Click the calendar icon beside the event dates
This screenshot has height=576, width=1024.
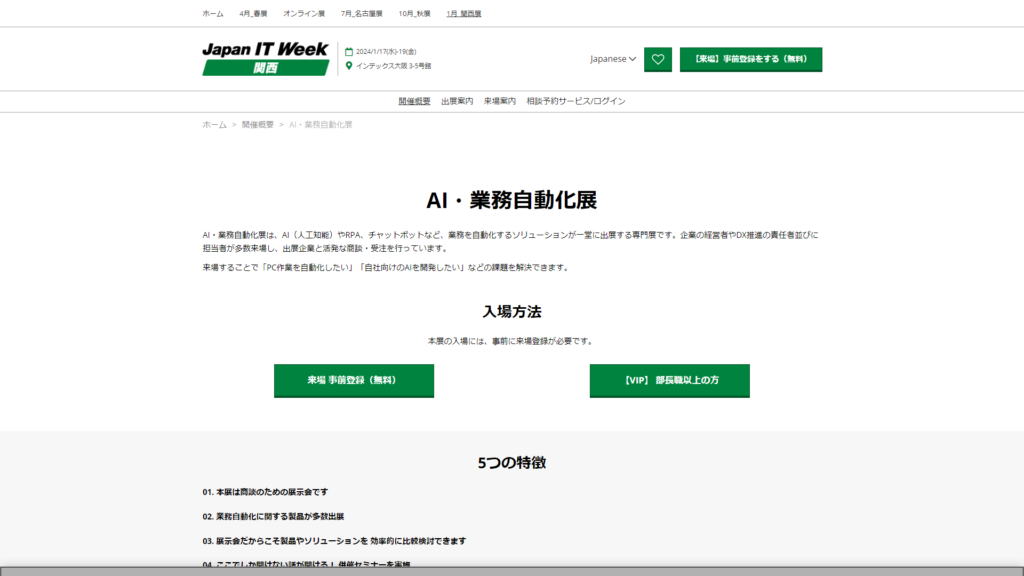[349, 52]
